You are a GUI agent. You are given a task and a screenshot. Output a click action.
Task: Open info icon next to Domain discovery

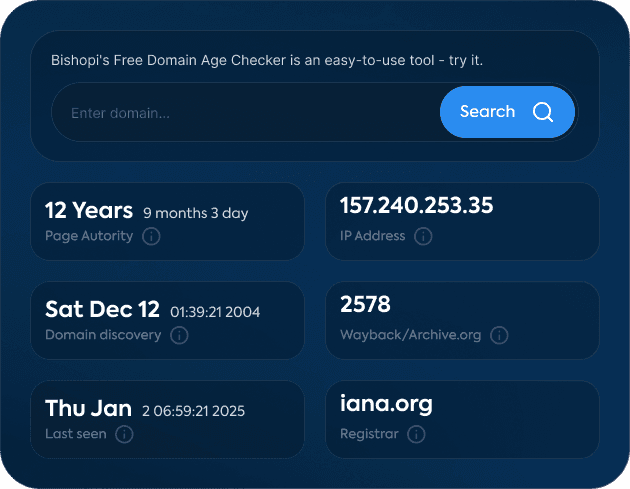pyautogui.click(x=179, y=335)
